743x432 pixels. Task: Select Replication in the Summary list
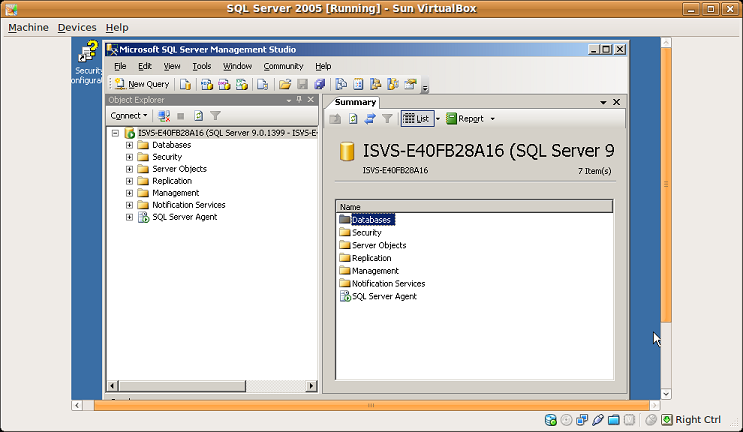pyautogui.click(x=372, y=258)
